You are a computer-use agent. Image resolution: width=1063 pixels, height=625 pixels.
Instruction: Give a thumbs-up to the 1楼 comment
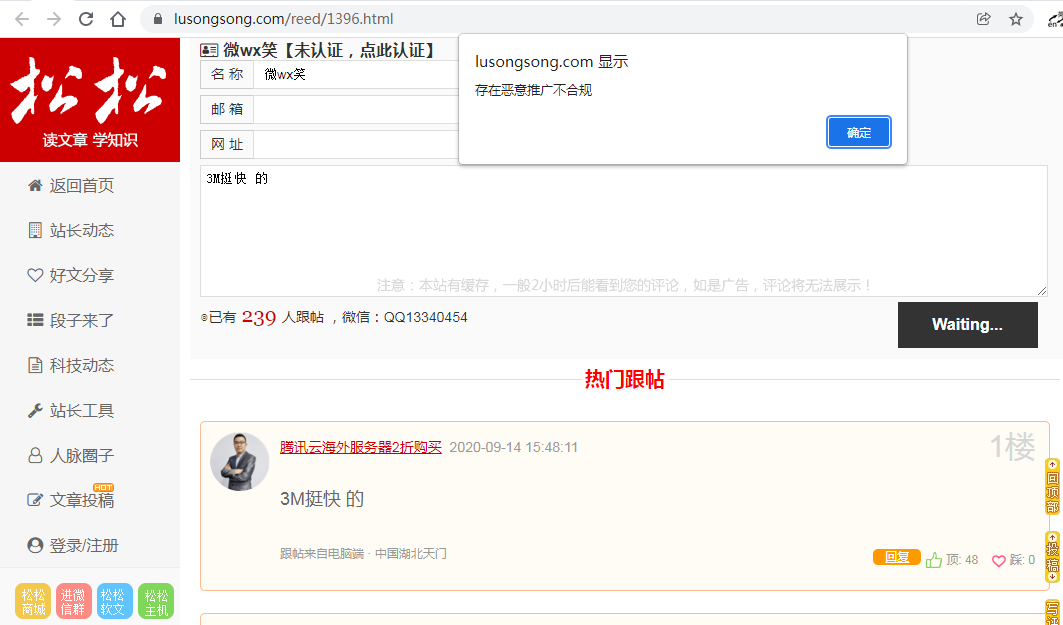coord(934,560)
